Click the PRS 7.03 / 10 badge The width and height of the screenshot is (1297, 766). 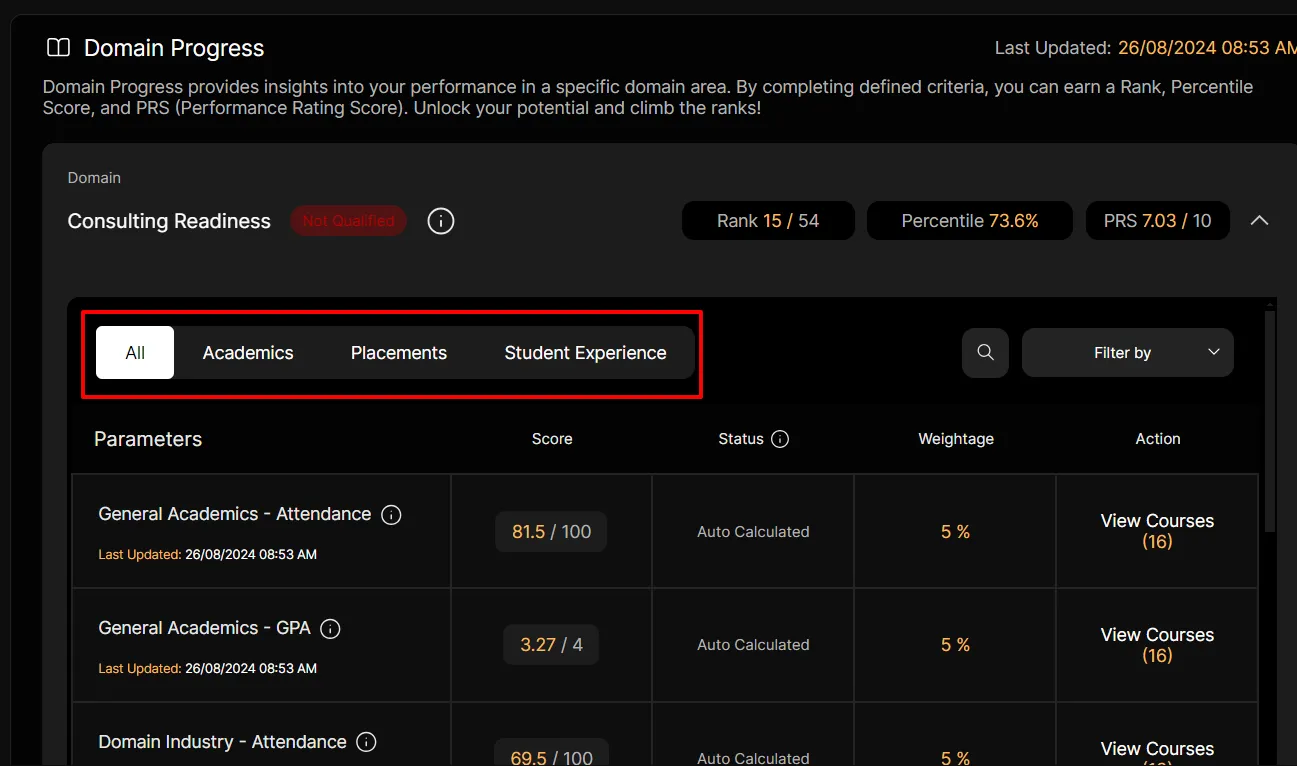click(x=1157, y=221)
